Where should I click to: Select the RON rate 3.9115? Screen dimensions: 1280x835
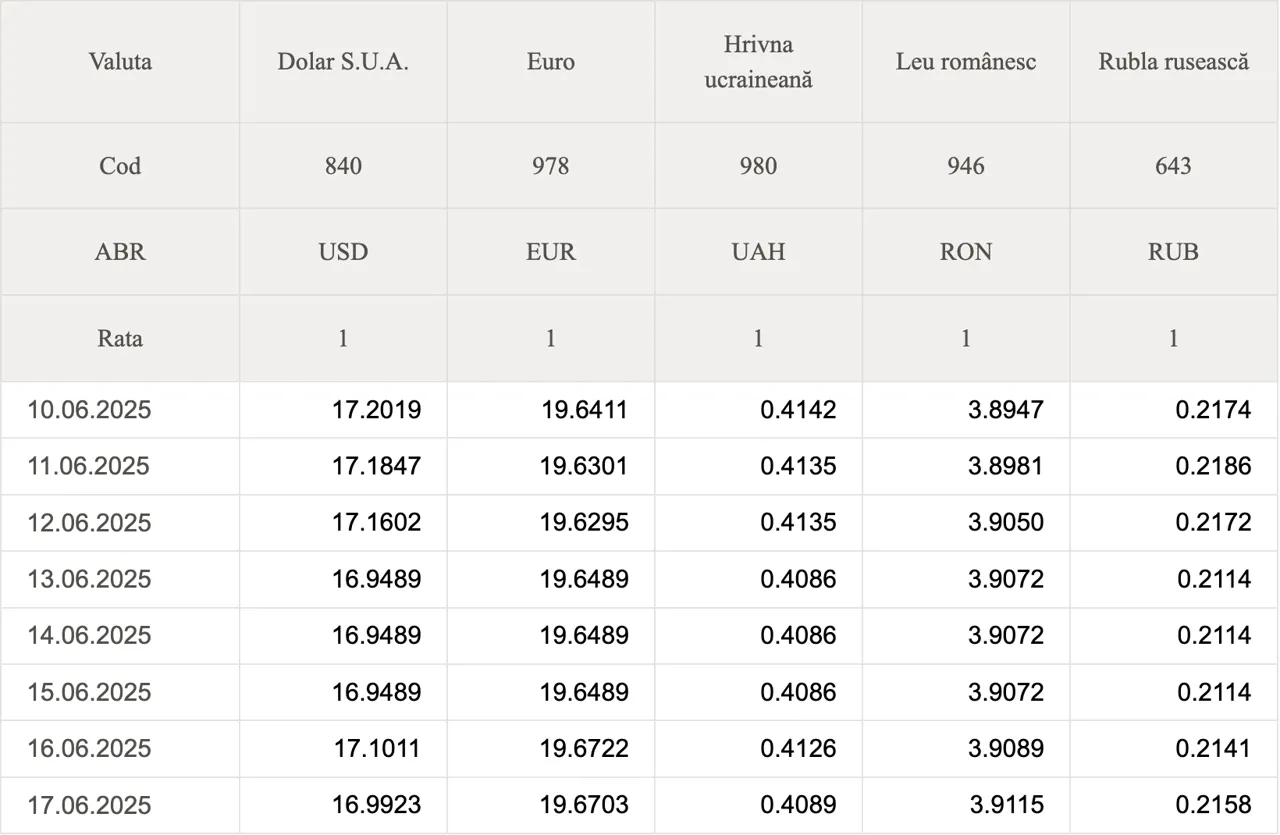click(1007, 805)
